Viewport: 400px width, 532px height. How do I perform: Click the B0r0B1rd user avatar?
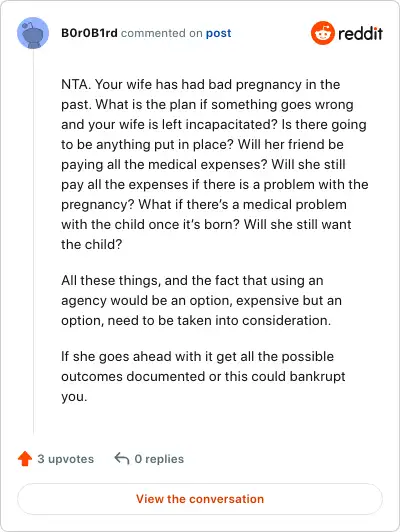pos(33,33)
